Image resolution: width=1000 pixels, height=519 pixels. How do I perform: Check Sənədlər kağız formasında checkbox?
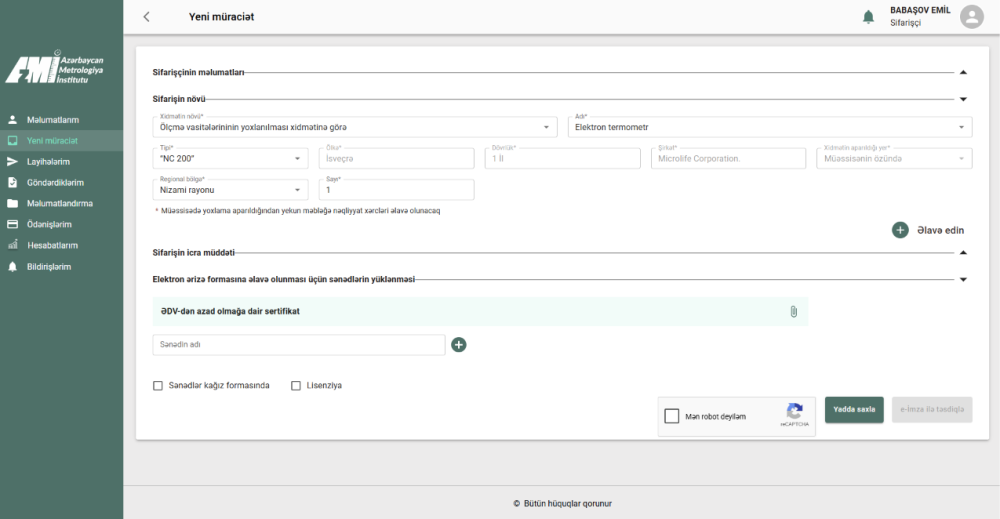[158, 386]
